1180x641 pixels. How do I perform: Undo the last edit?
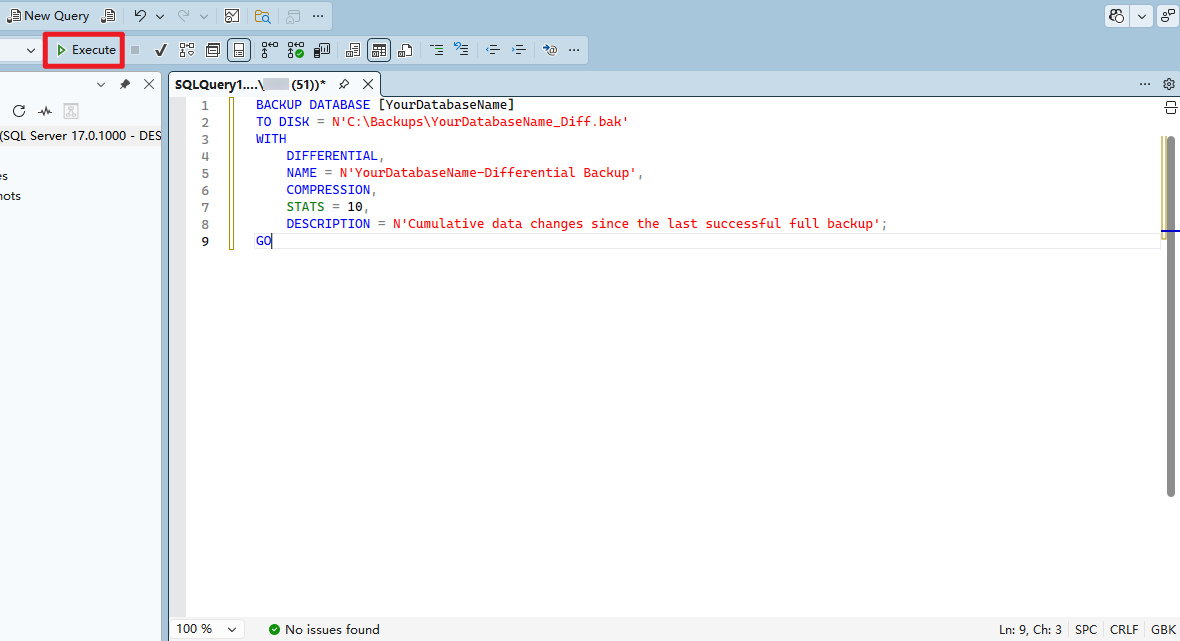140,16
